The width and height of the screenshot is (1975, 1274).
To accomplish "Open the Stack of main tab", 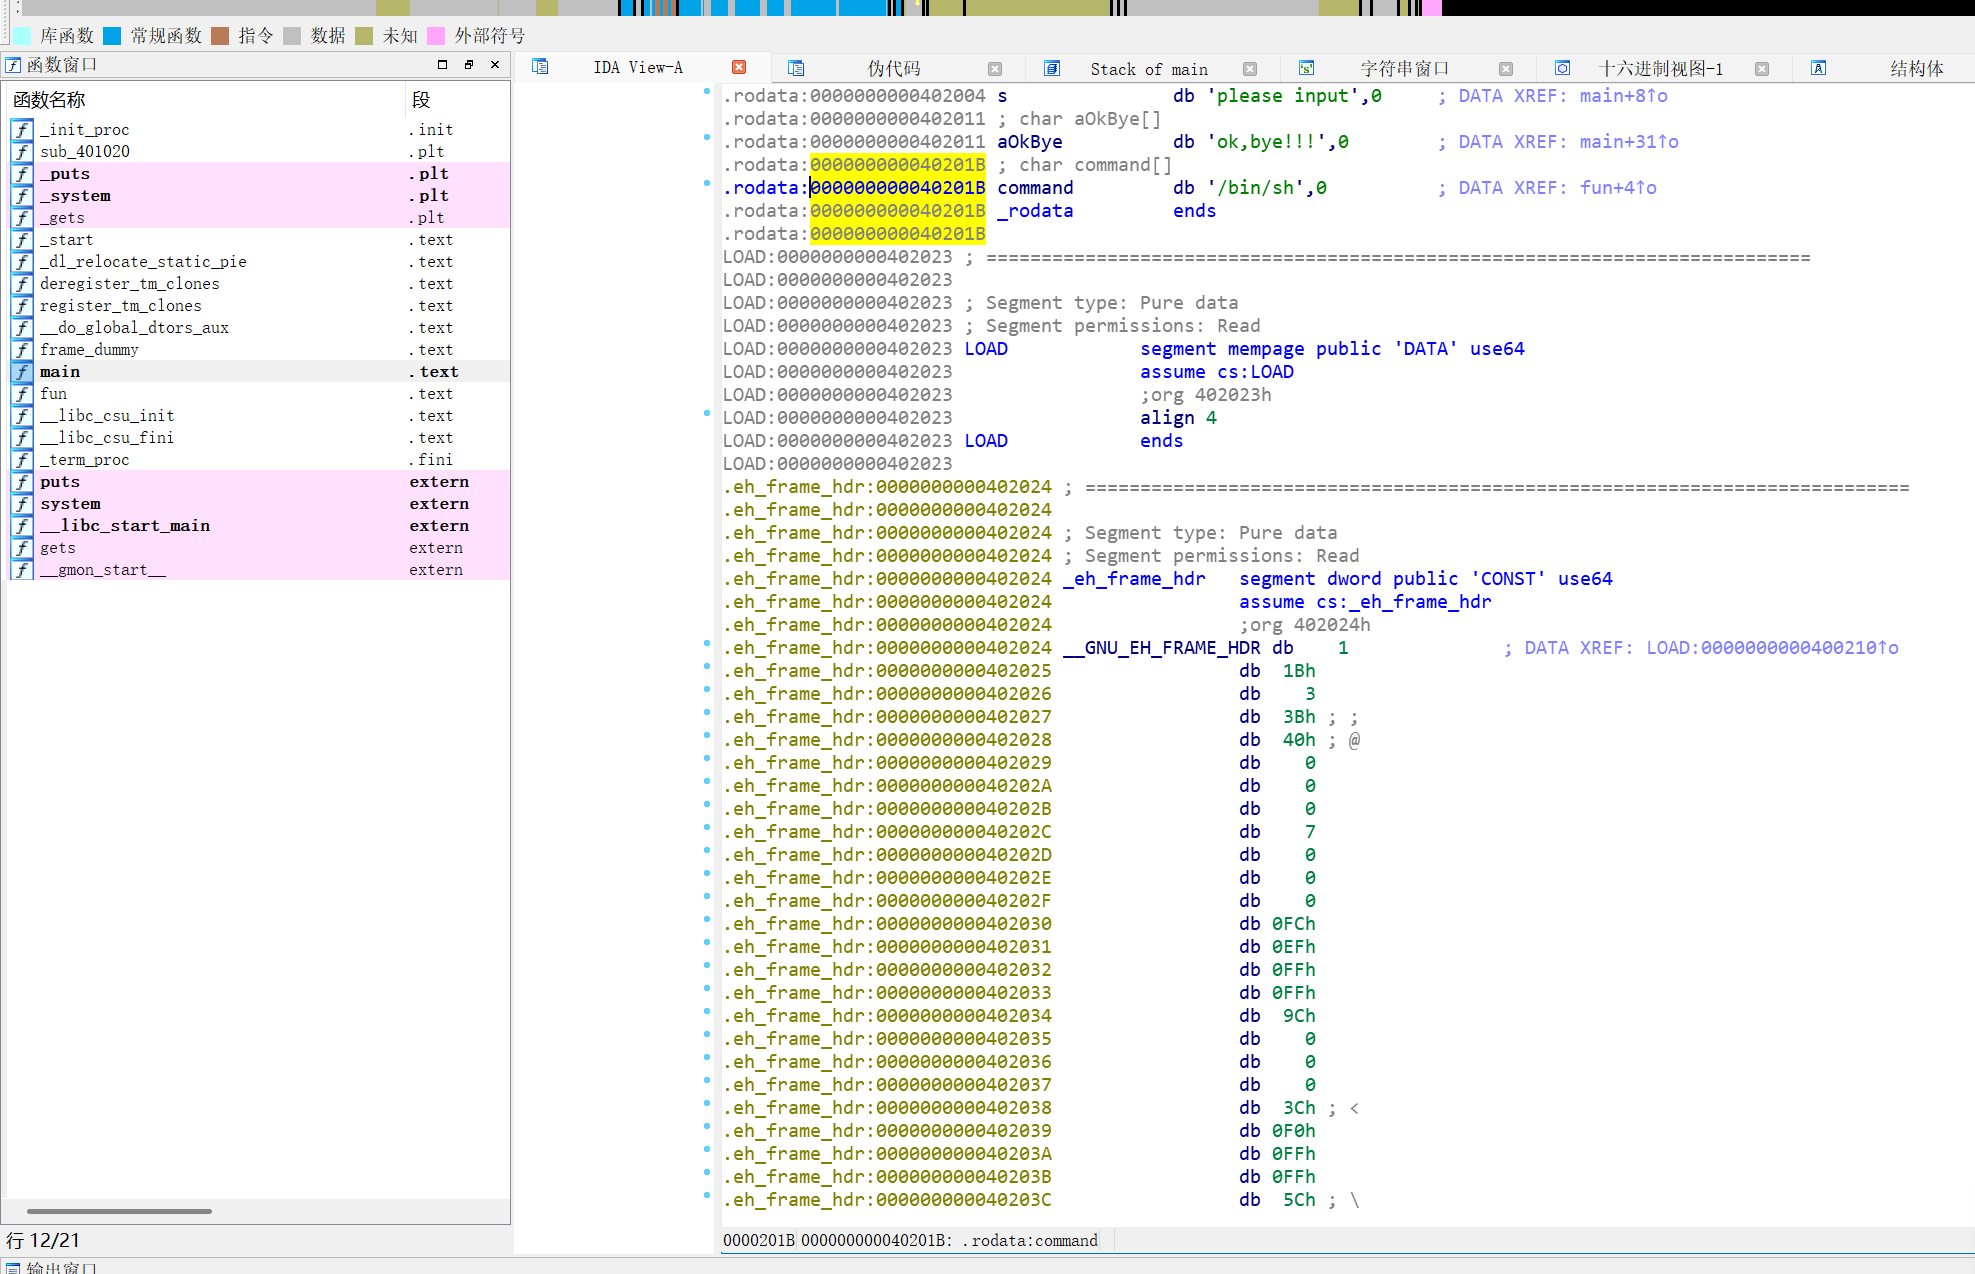I will pyautogui.click(x=1148, y=69).
